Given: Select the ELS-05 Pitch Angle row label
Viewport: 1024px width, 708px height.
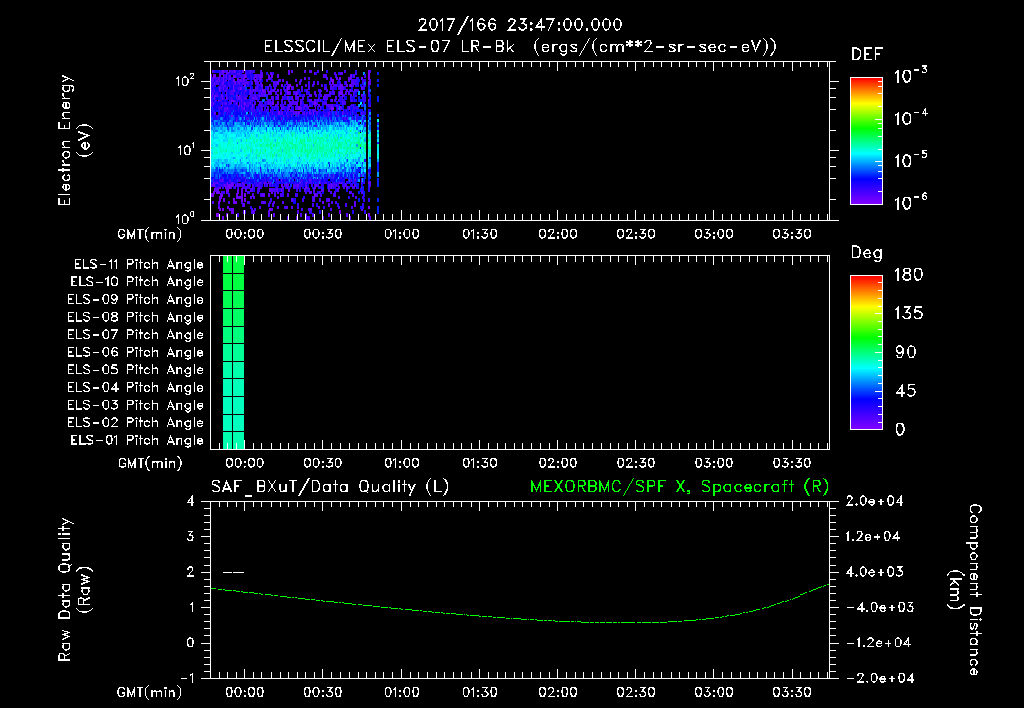Looking at the screenshot, I should pyautogui.click(x=135, y=370).
